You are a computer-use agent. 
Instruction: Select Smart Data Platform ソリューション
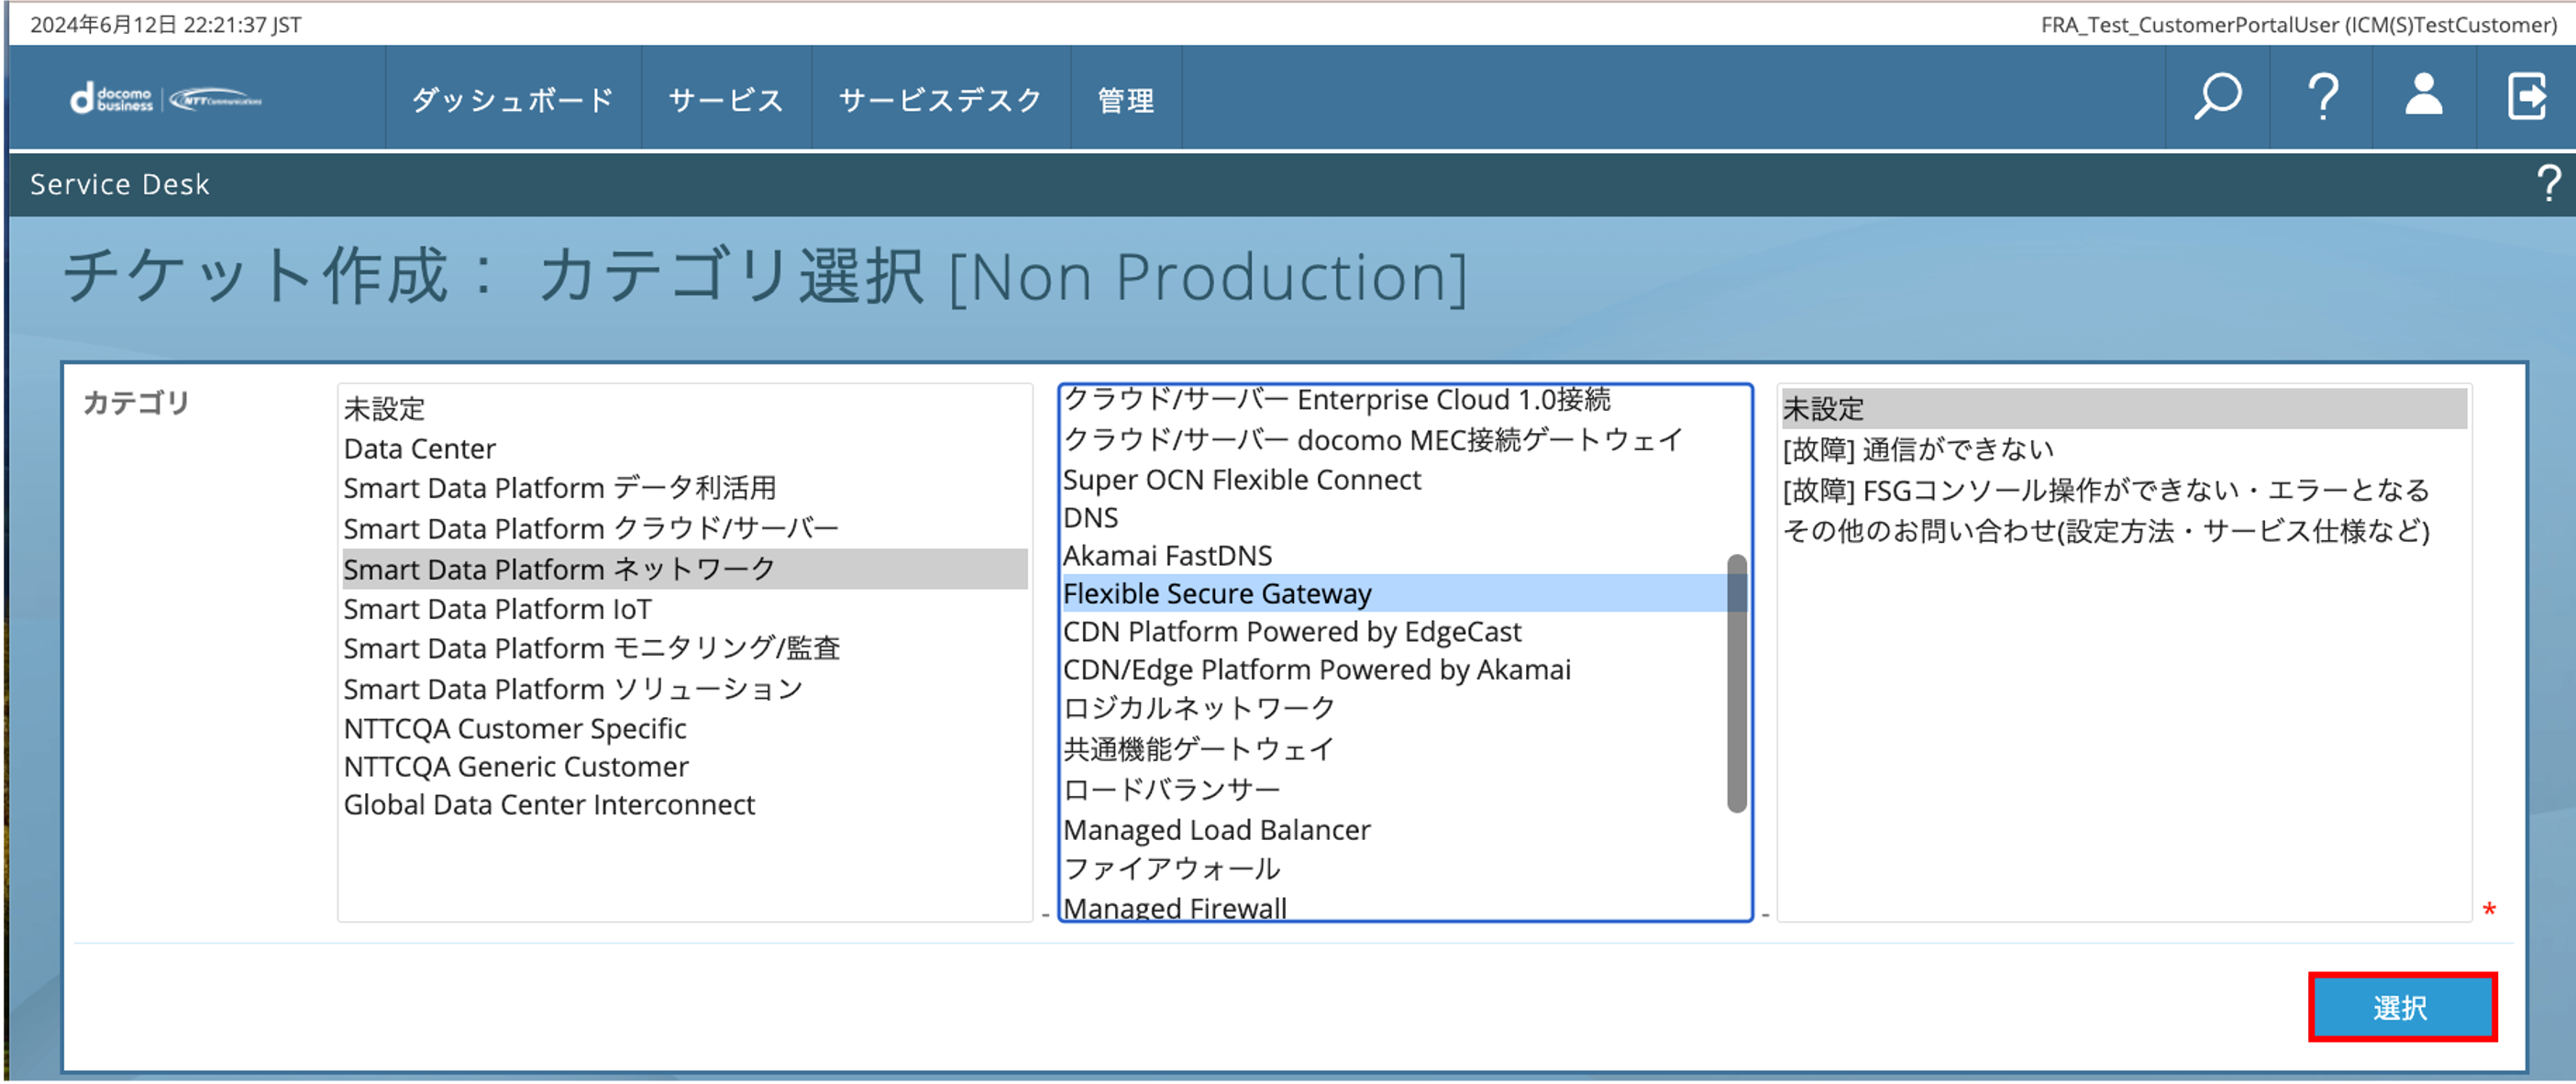click(685, 688)
